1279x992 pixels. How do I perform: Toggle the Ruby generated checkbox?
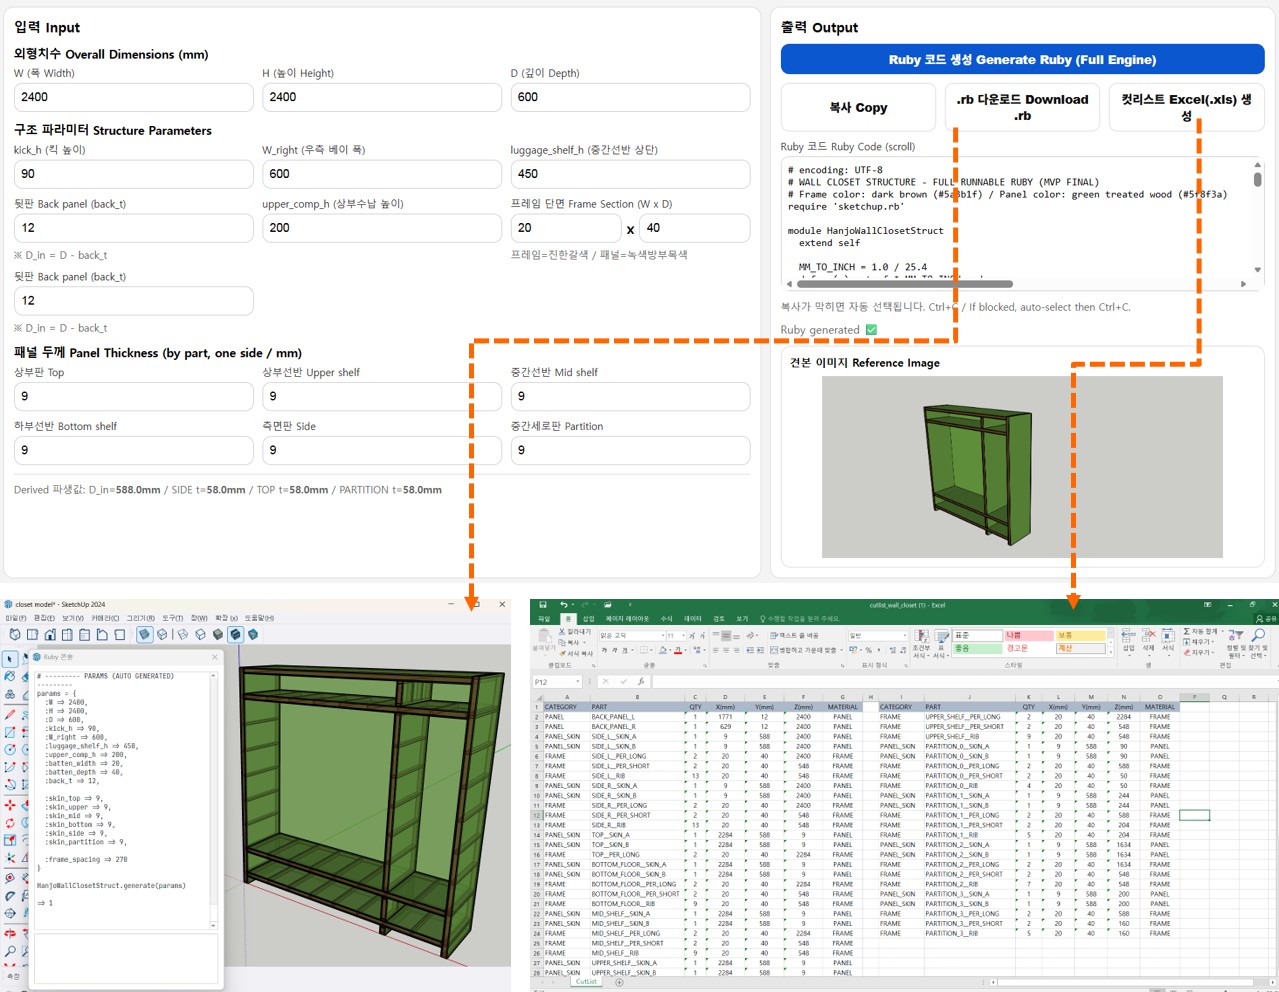pyautogui.click(x=871, y=330)
